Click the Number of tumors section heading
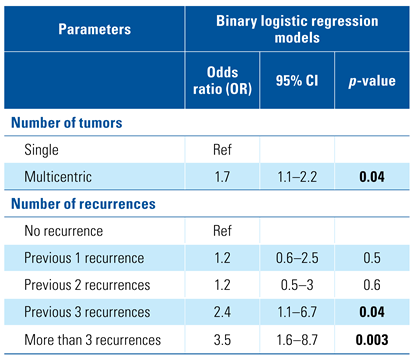414x360 pixels. pos(67,123)
